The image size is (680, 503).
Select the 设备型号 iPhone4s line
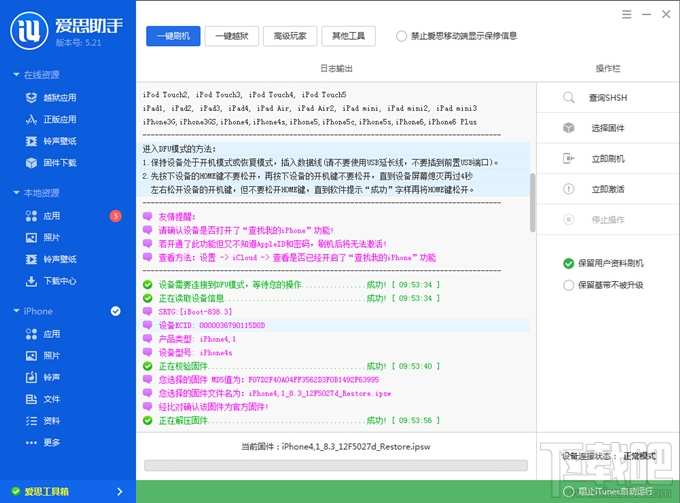pyautogui.click(x=333, y=353)
